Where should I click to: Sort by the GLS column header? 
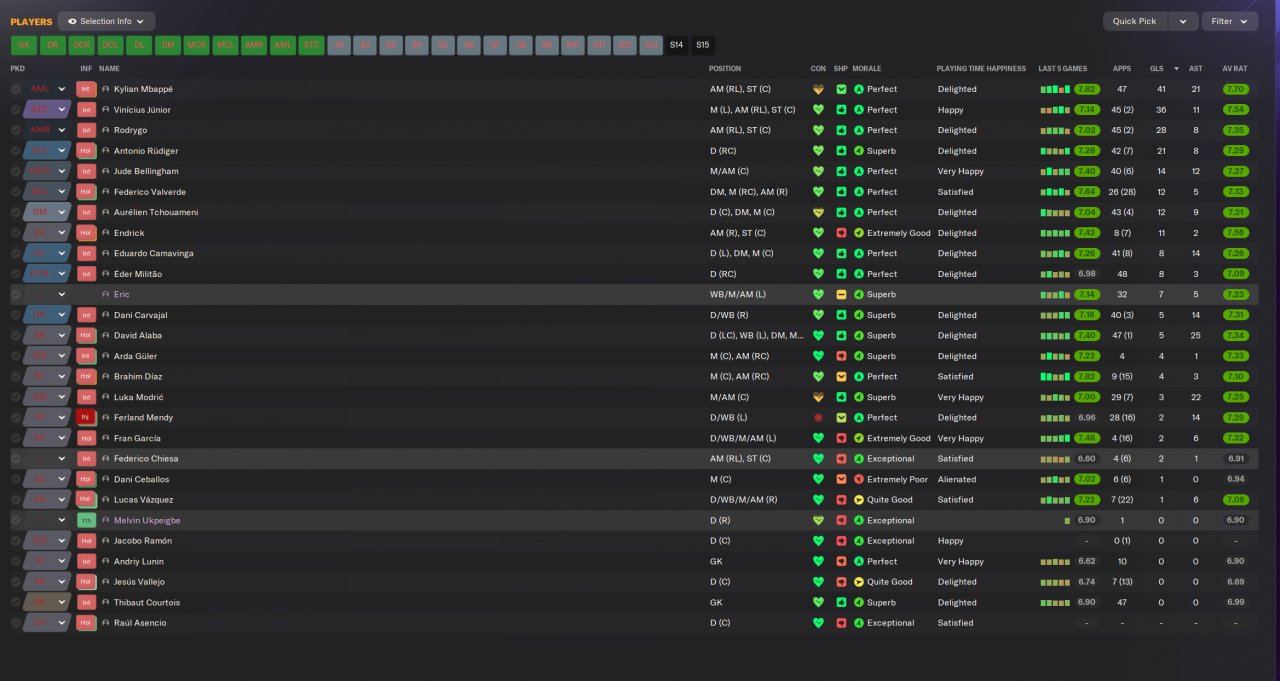pyautogui.click(x=1157, y=69)
